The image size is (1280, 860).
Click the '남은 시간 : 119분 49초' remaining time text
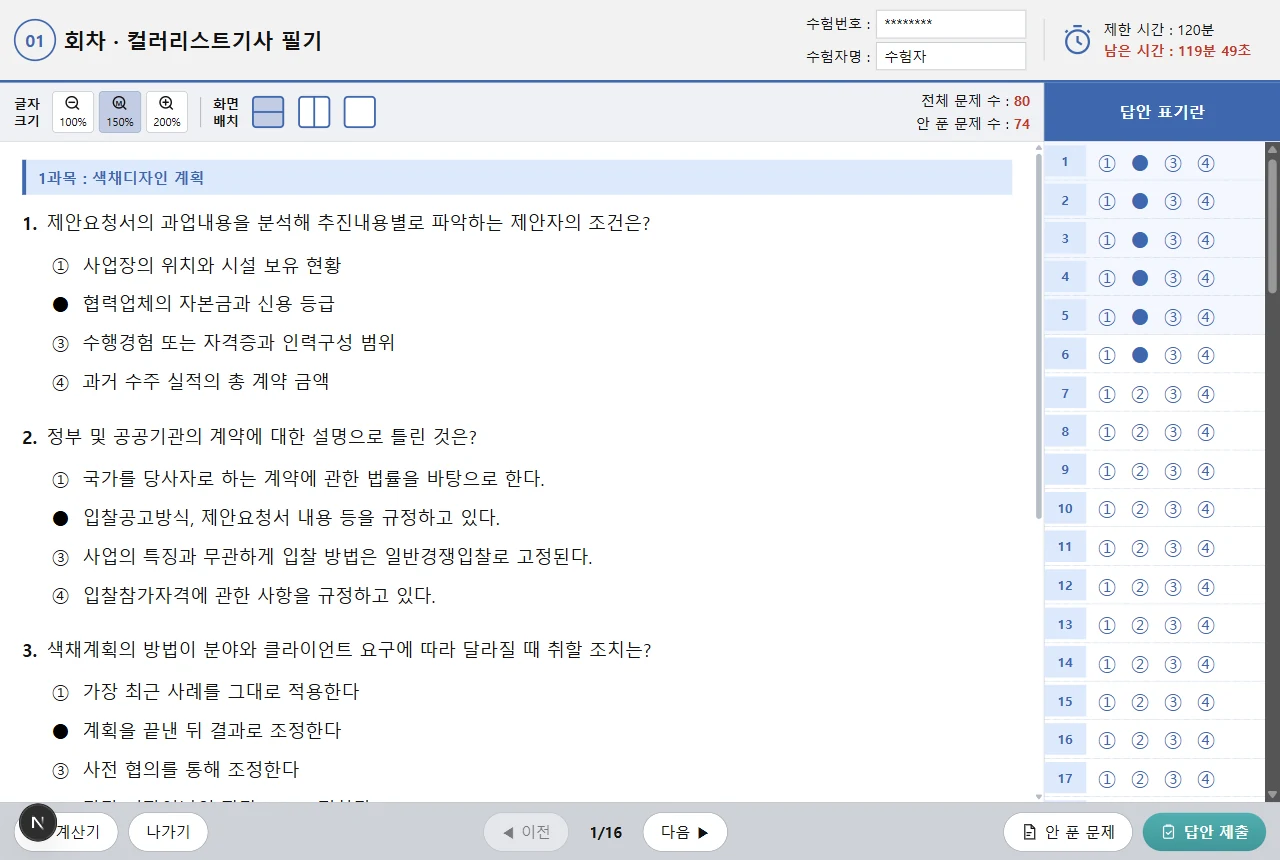click(x=1177, y=50)
